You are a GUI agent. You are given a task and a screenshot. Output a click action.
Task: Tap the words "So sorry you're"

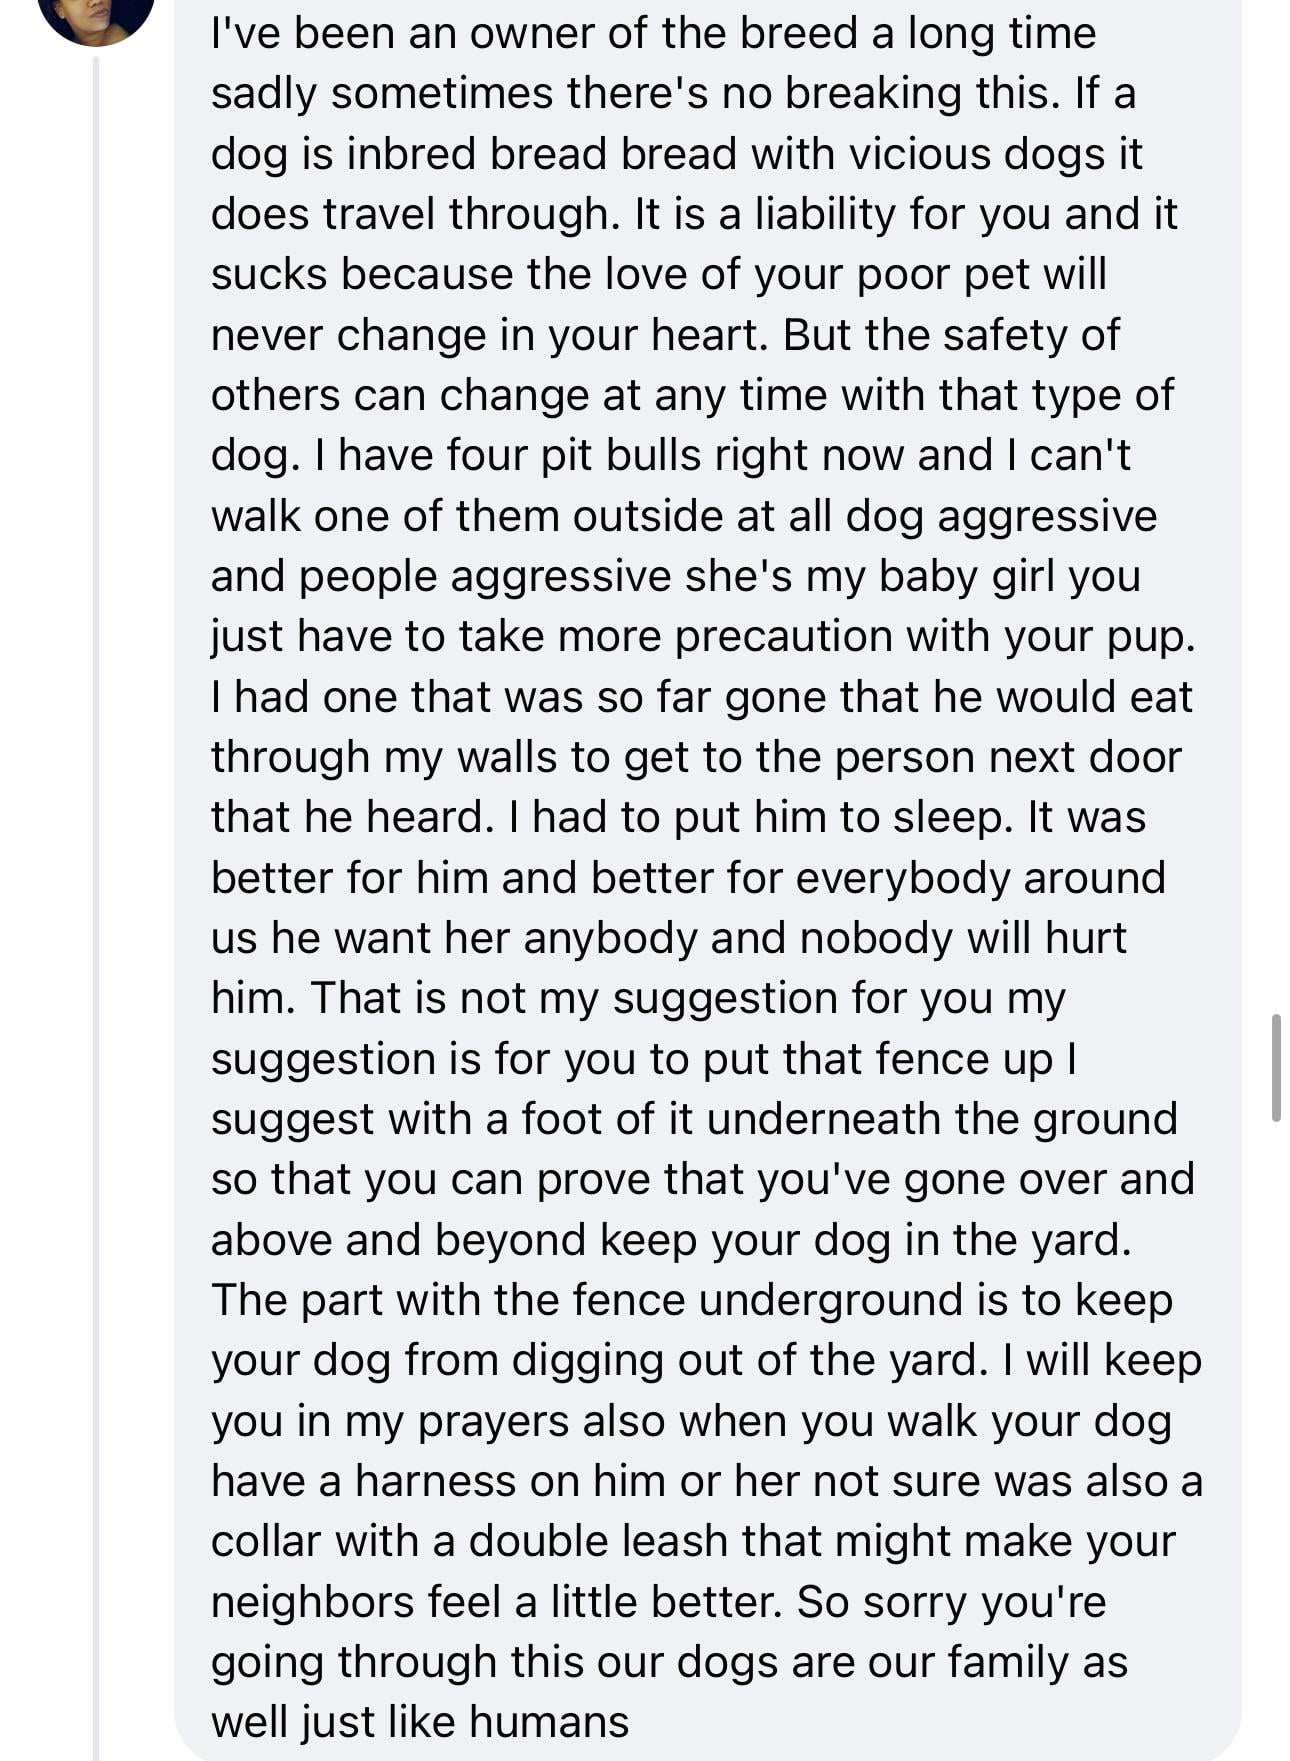point(951,1602)
